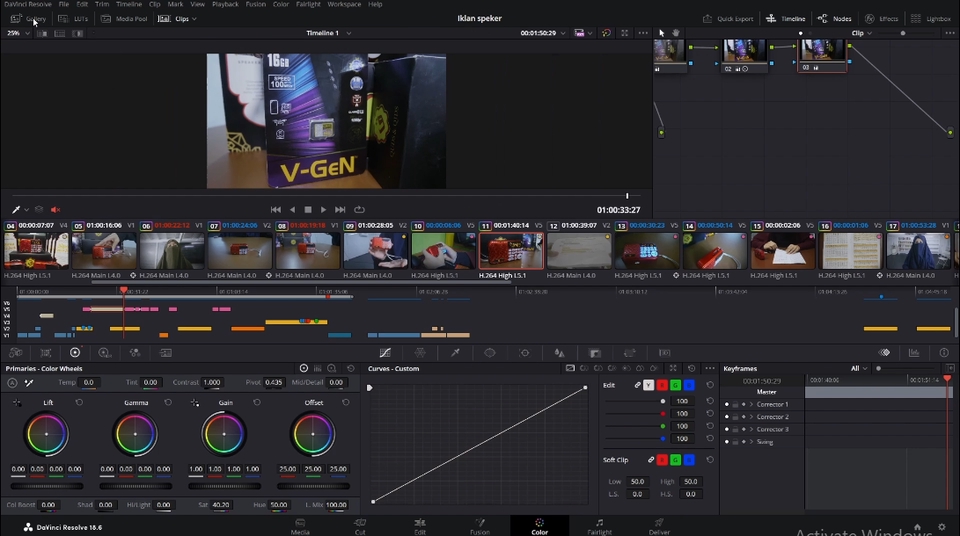Open the Motion Effects palette icon
Image resolution: width=960 pixels, height=536 pixels.
[x=165, y=353]
